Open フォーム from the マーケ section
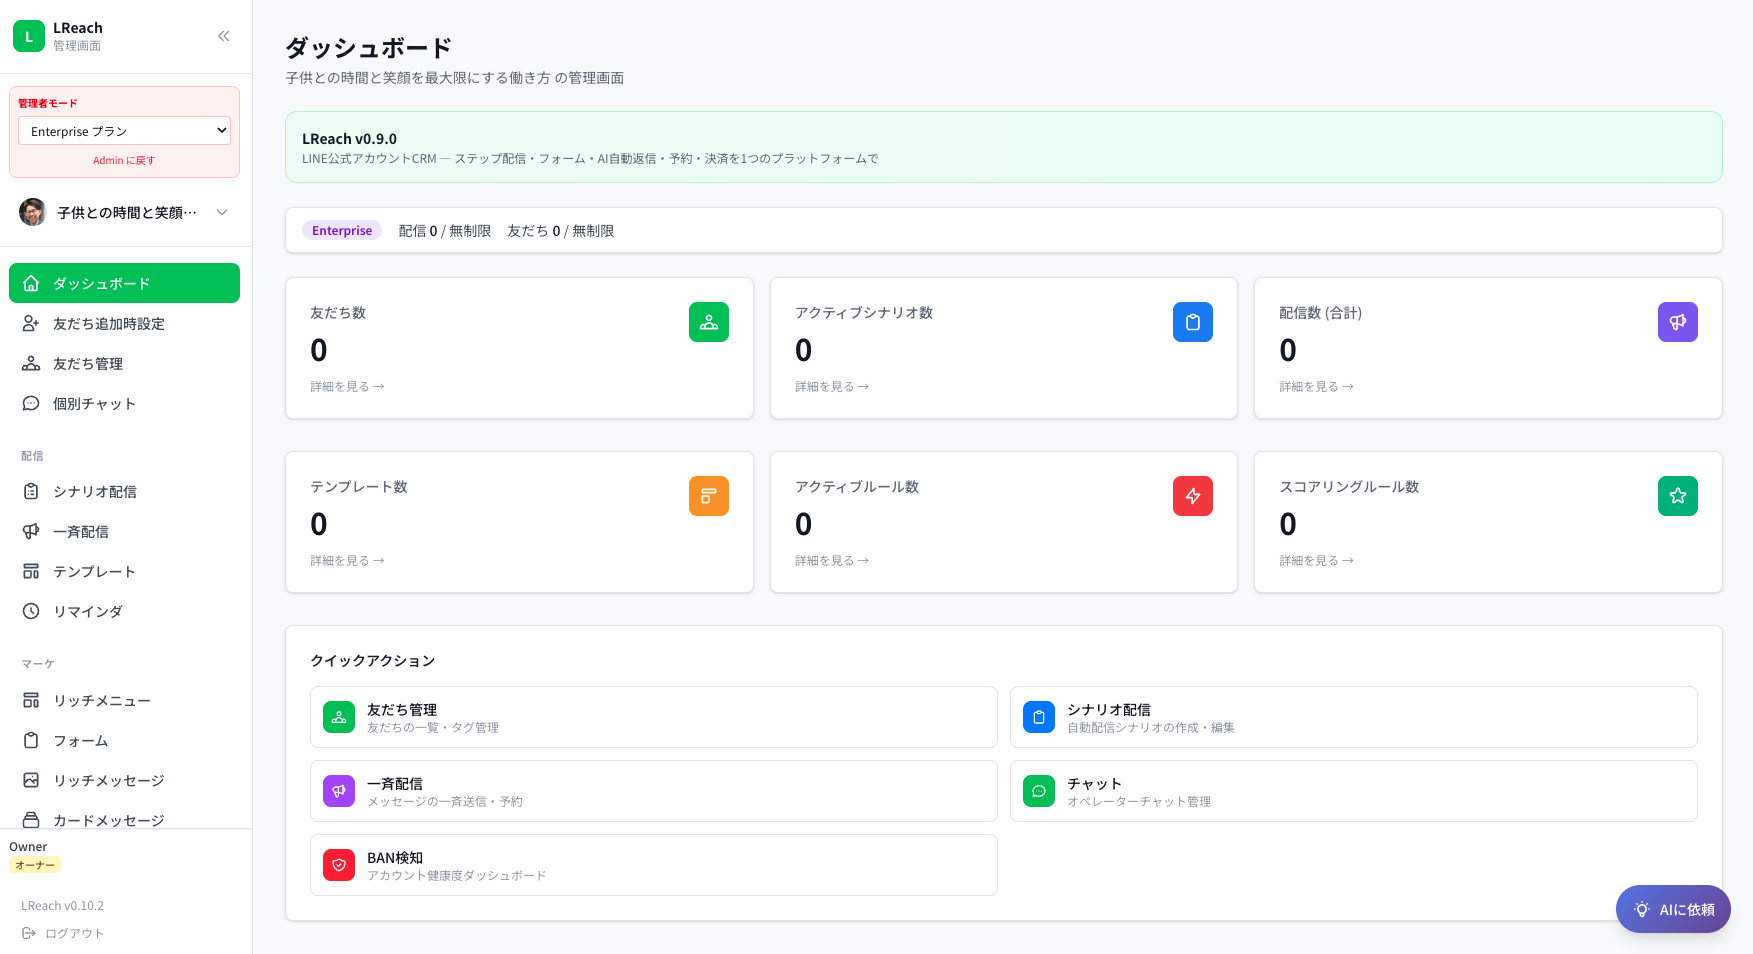The image size is (1753, 954). (80, 740)
